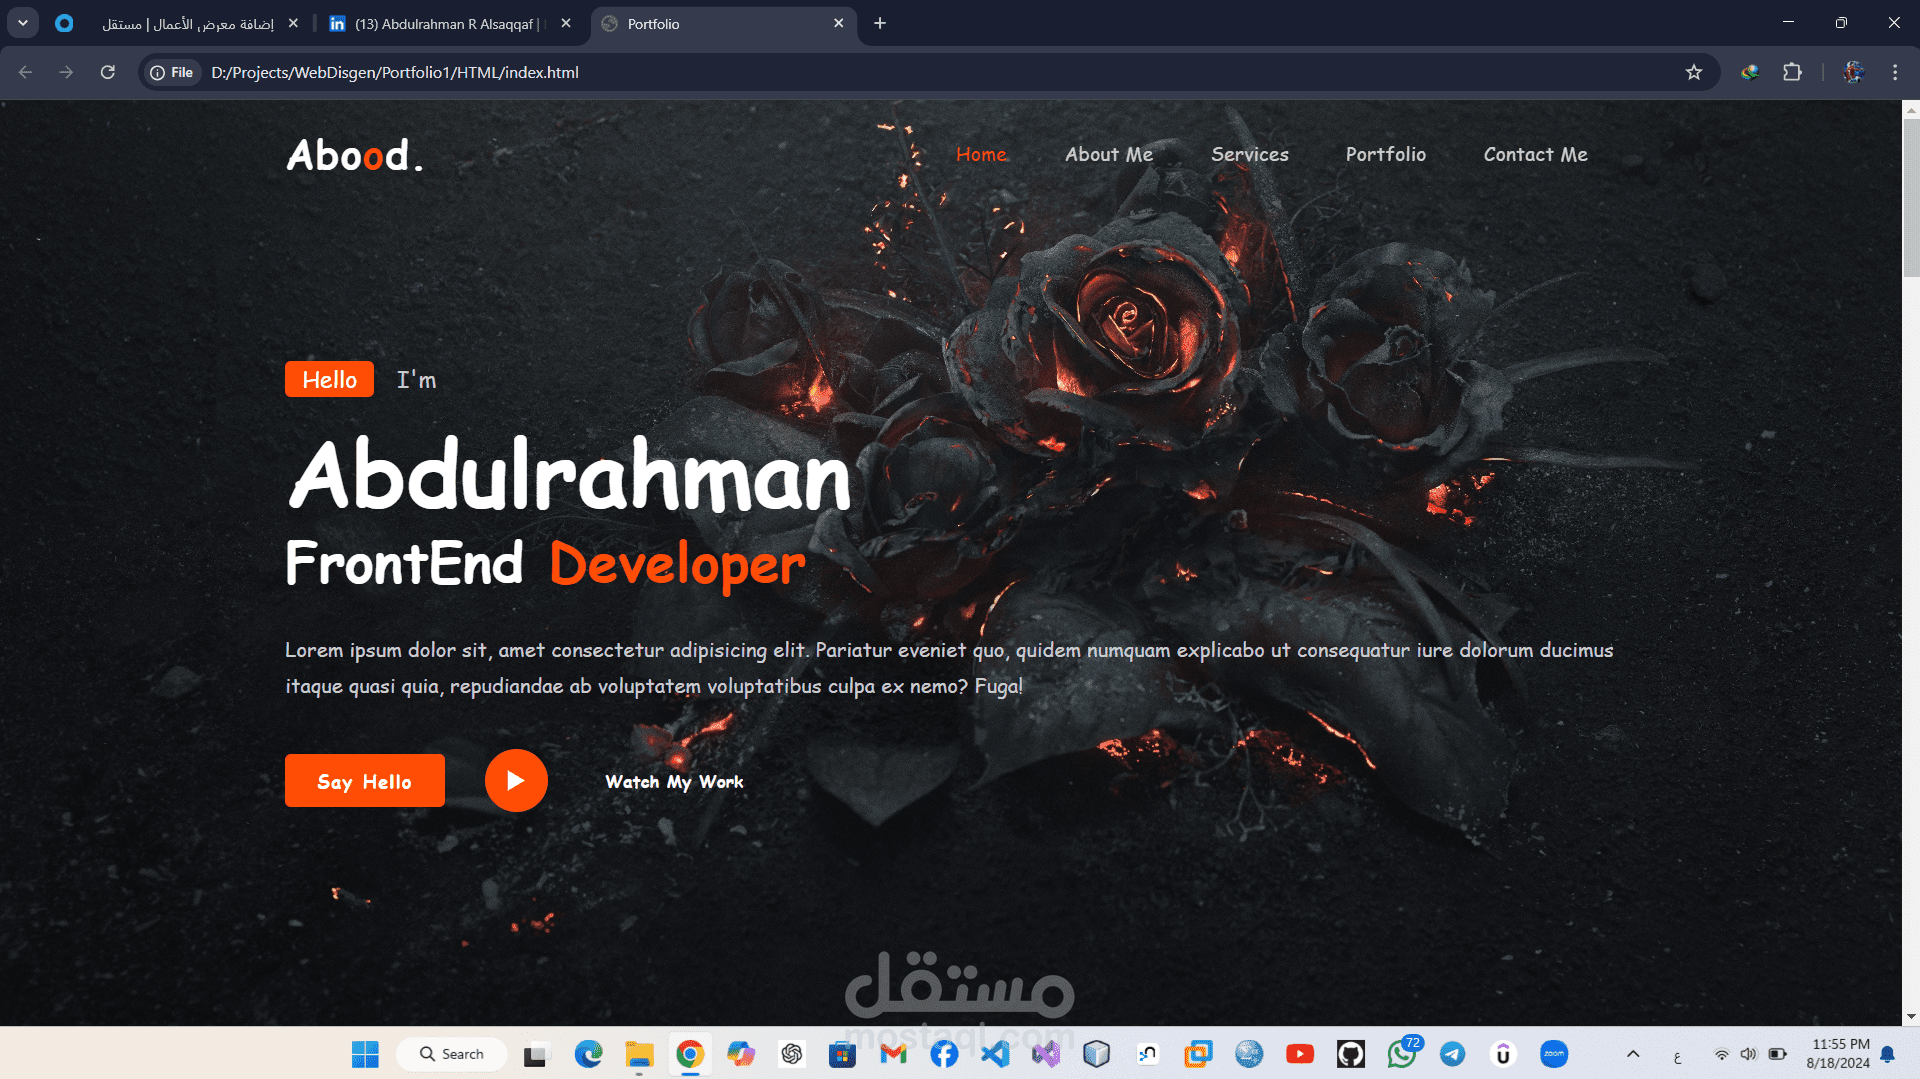Go to Services in the navbar
This screenshot has height=1079, width=1920.
pyautogui.click(x=1250, y=155)
